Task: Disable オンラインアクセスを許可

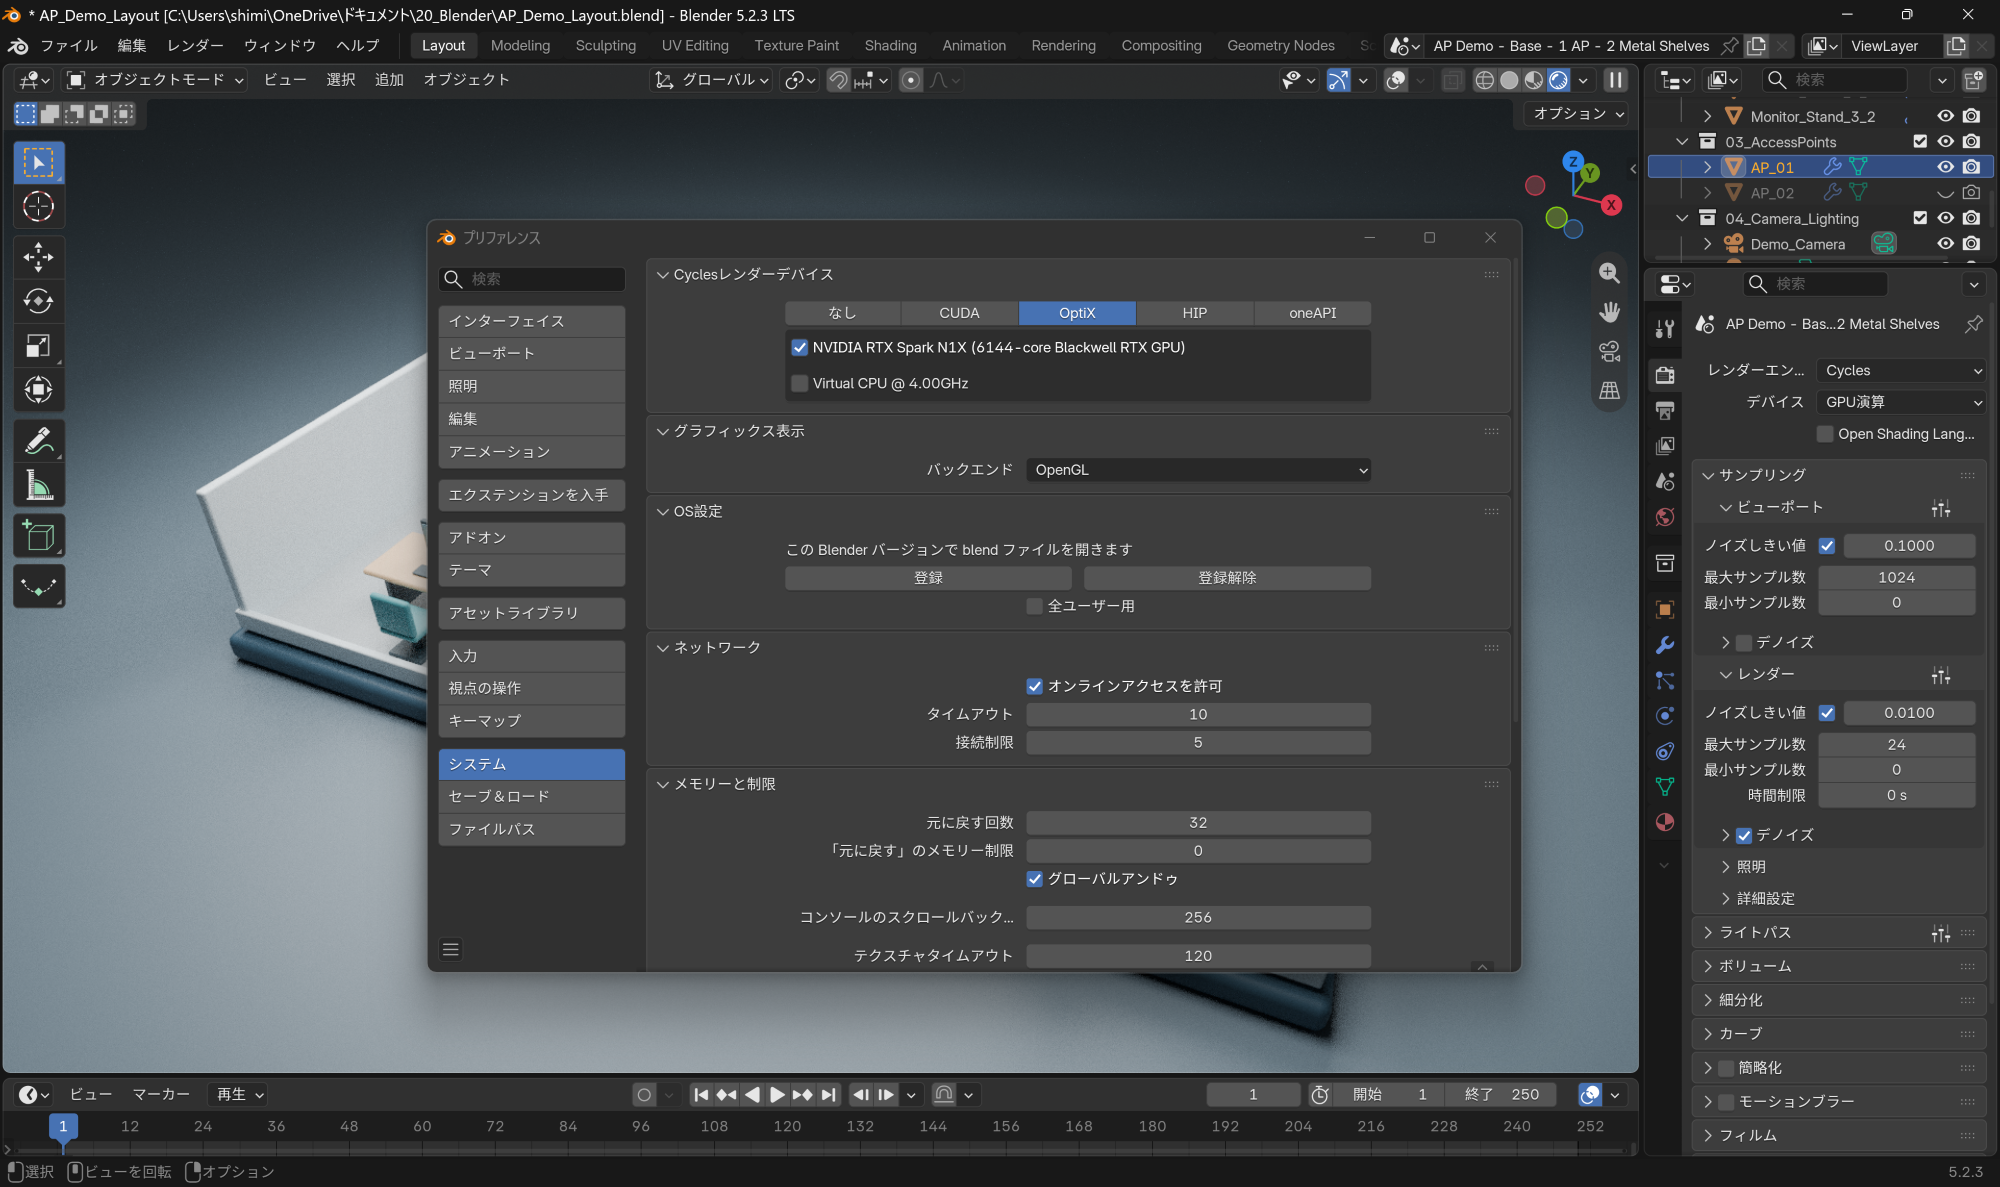Action: pyautogui.click(x=1035, y=686)
